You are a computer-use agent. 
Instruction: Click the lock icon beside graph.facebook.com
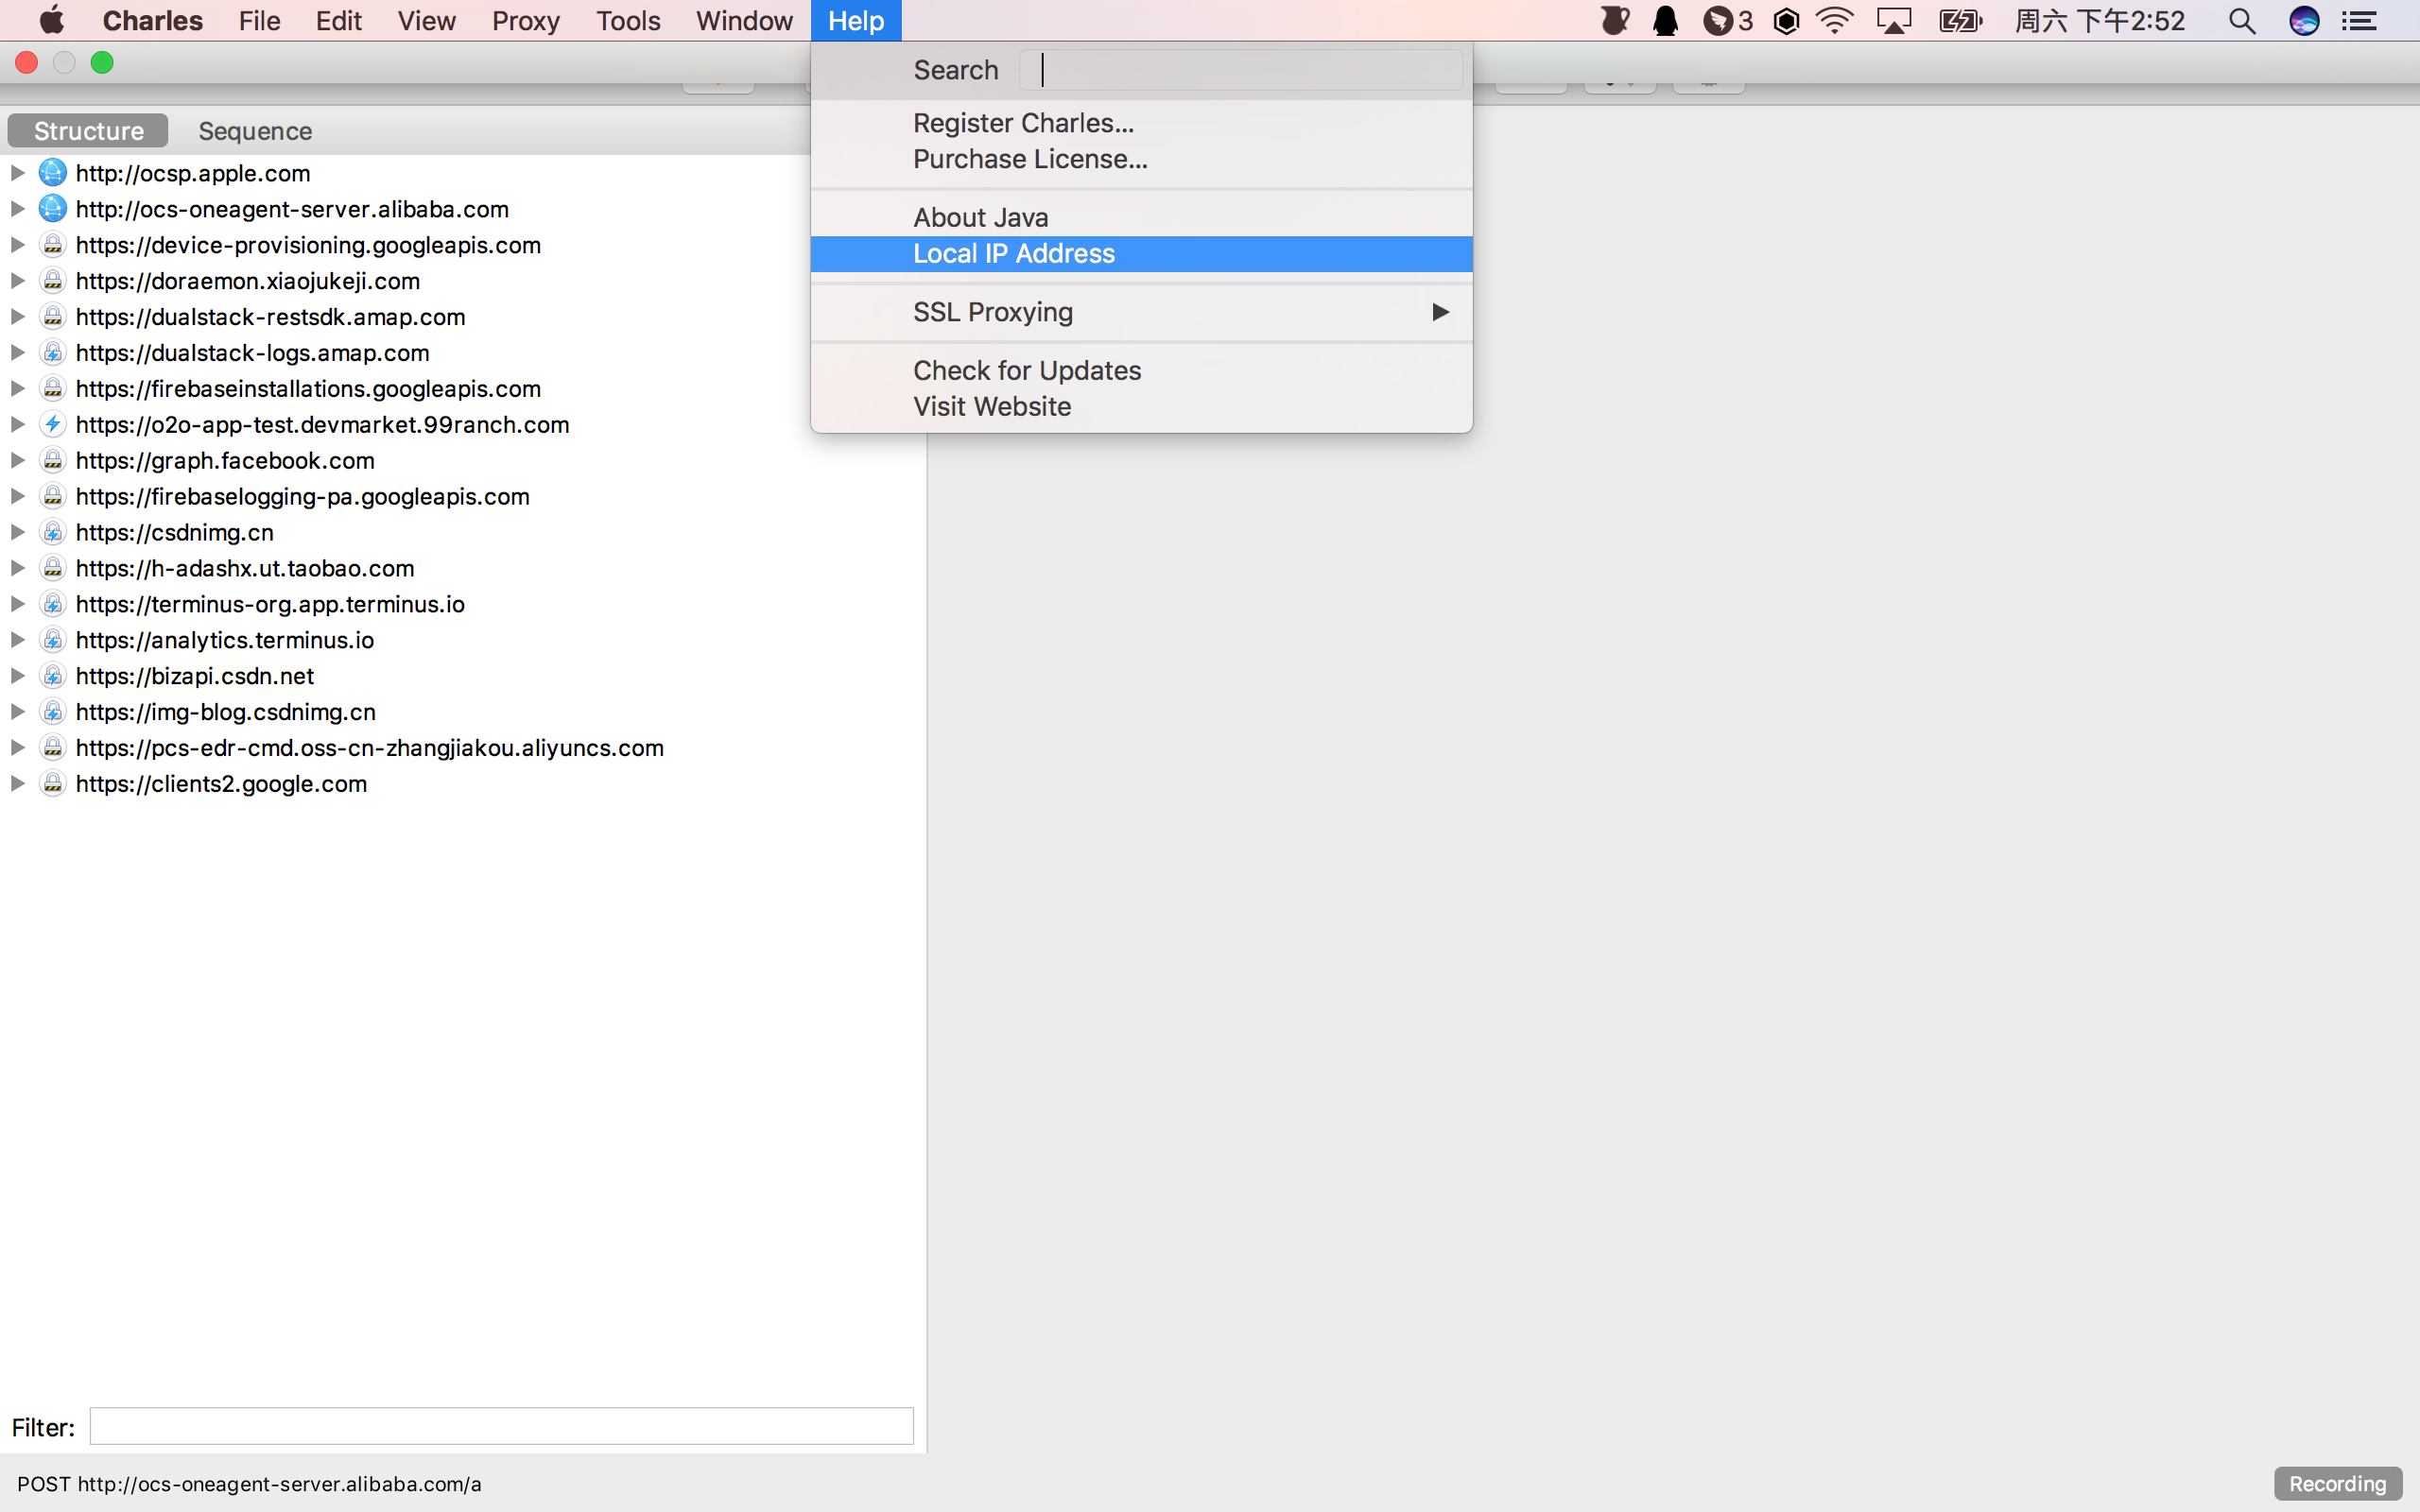[52, 461]
